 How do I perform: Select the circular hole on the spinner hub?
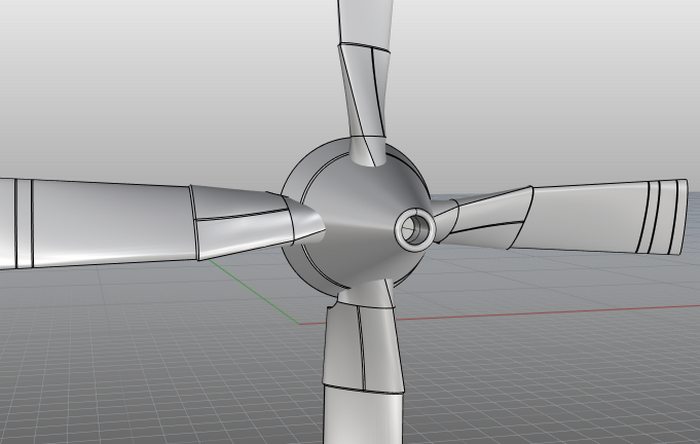(413, 230)
